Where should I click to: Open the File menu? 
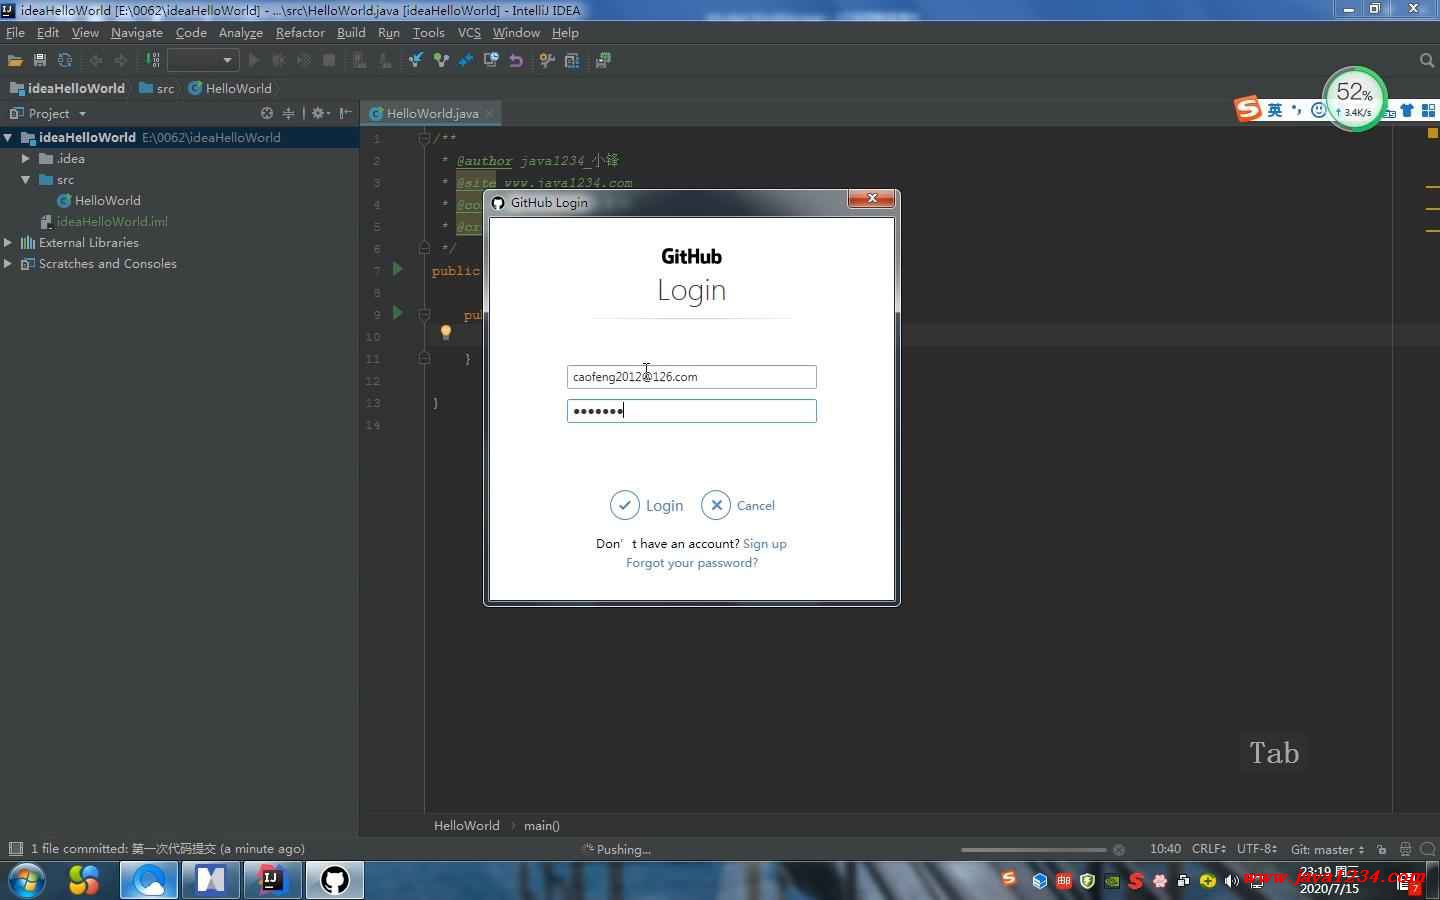click(15, 33)
